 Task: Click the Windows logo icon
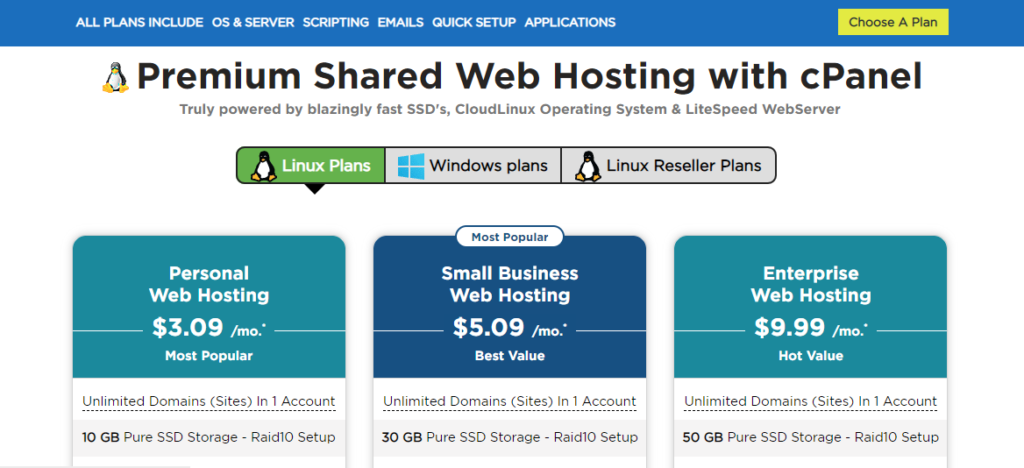click(x=411, y=166)
